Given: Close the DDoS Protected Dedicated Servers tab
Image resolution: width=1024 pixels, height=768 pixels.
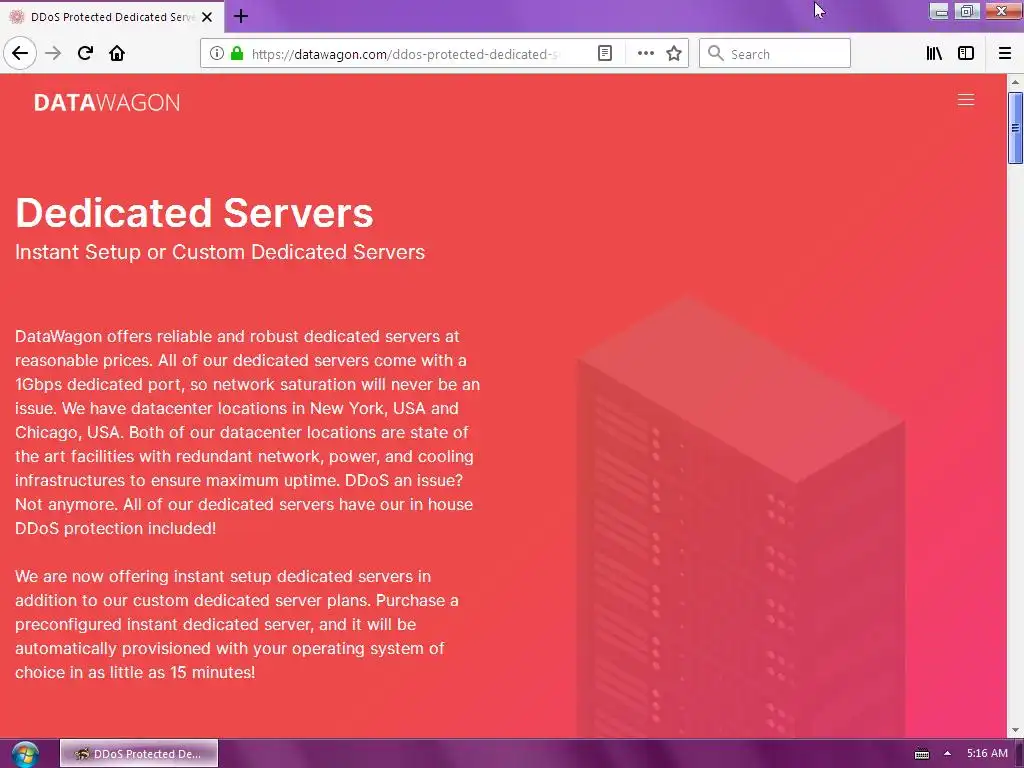Looking at the screenshot, I should (x=207, y=17).
